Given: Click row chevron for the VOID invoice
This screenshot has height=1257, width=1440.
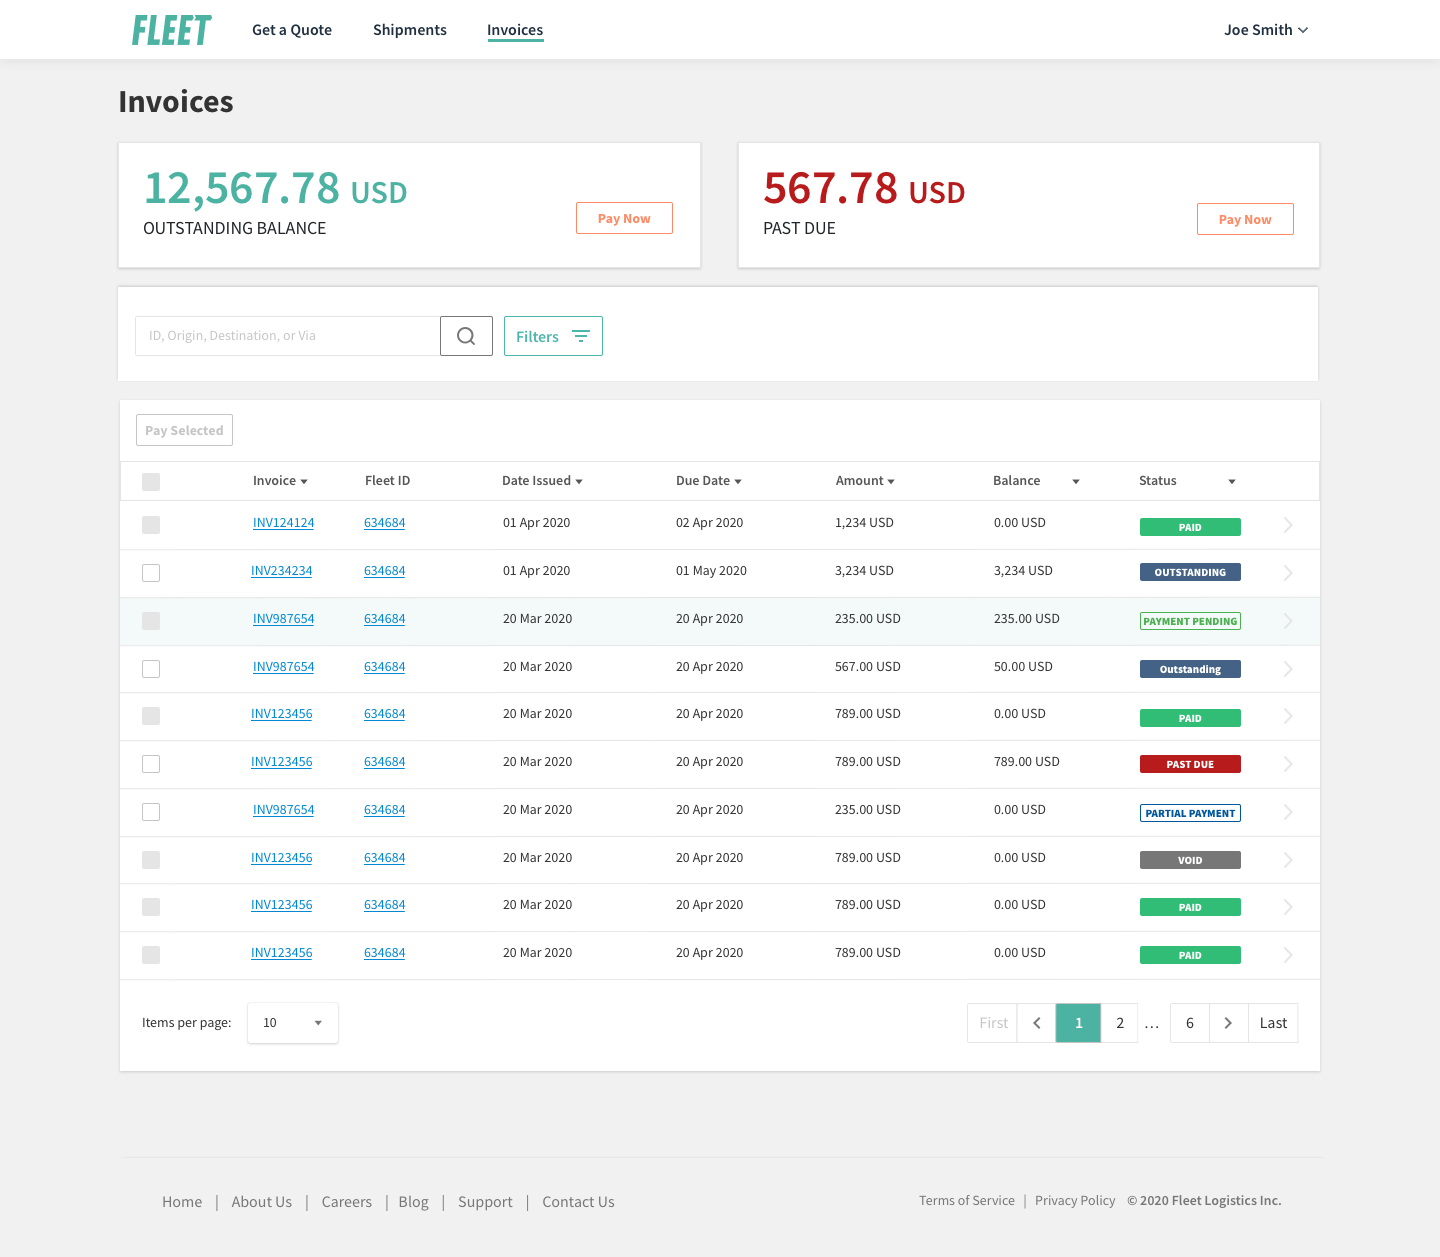Looking at the screenshot, I should pyautogui.click(x=1288, y=860).
